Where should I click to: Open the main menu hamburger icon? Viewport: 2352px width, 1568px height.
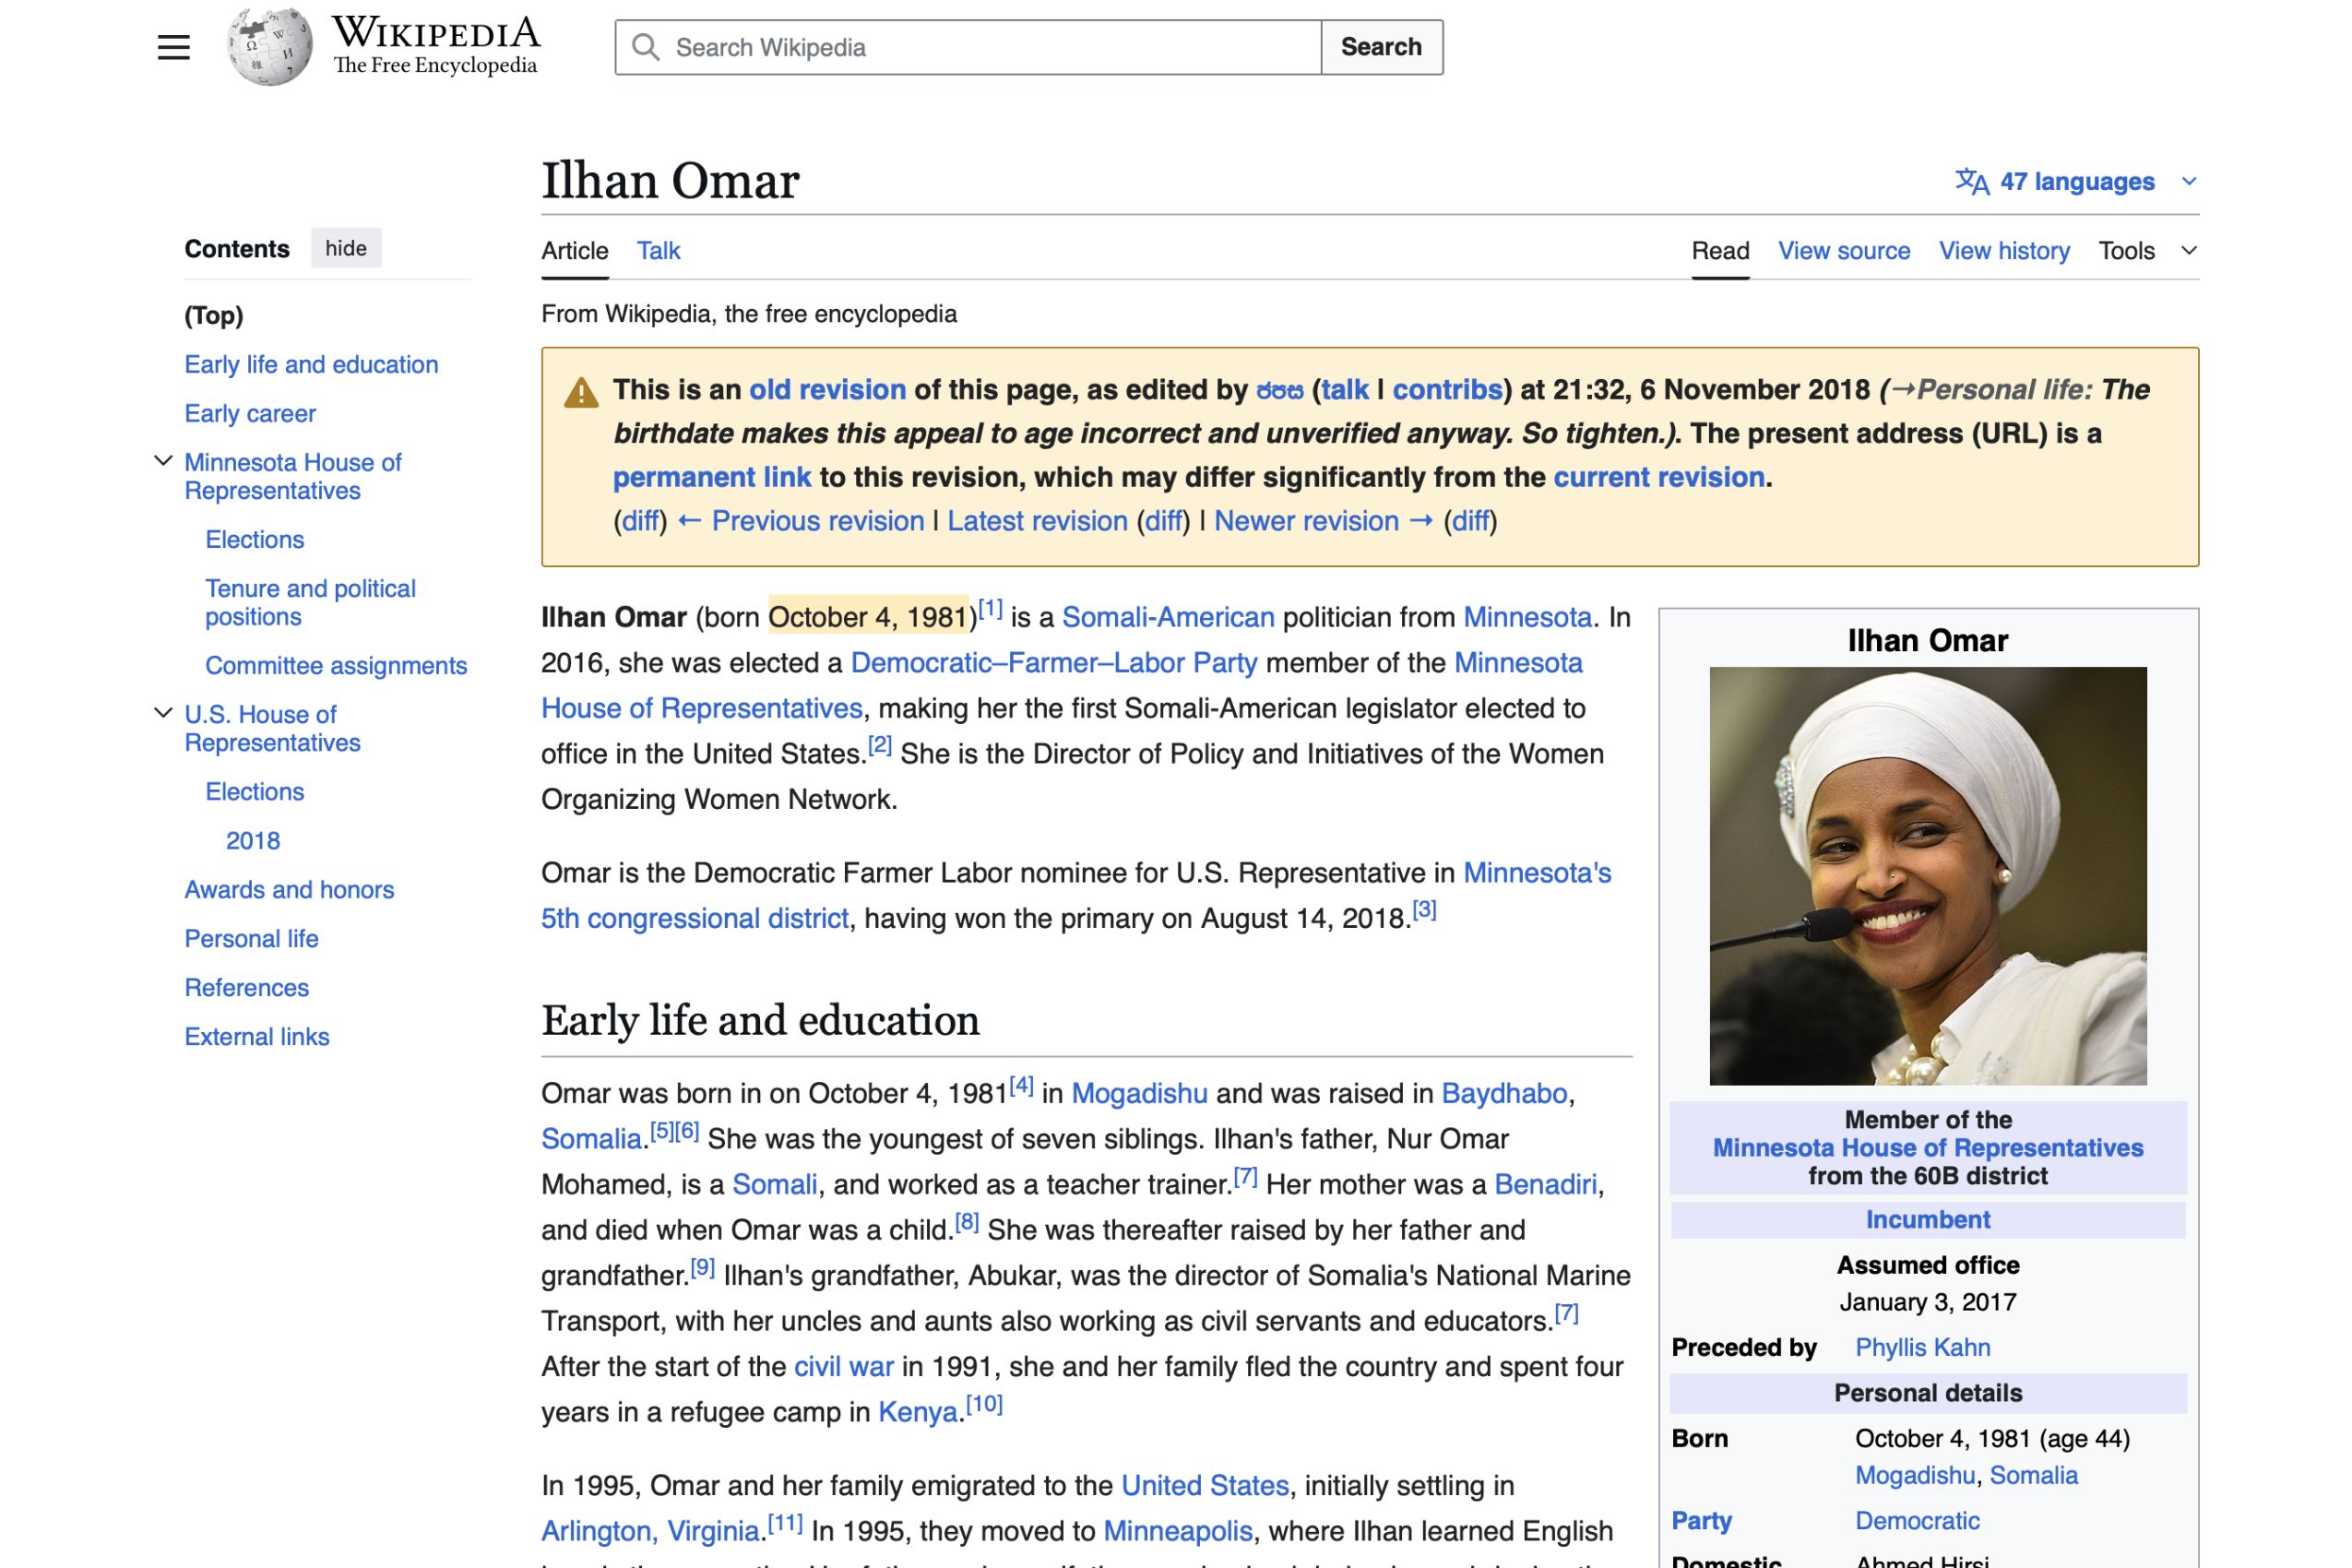[x=173, y=46]
